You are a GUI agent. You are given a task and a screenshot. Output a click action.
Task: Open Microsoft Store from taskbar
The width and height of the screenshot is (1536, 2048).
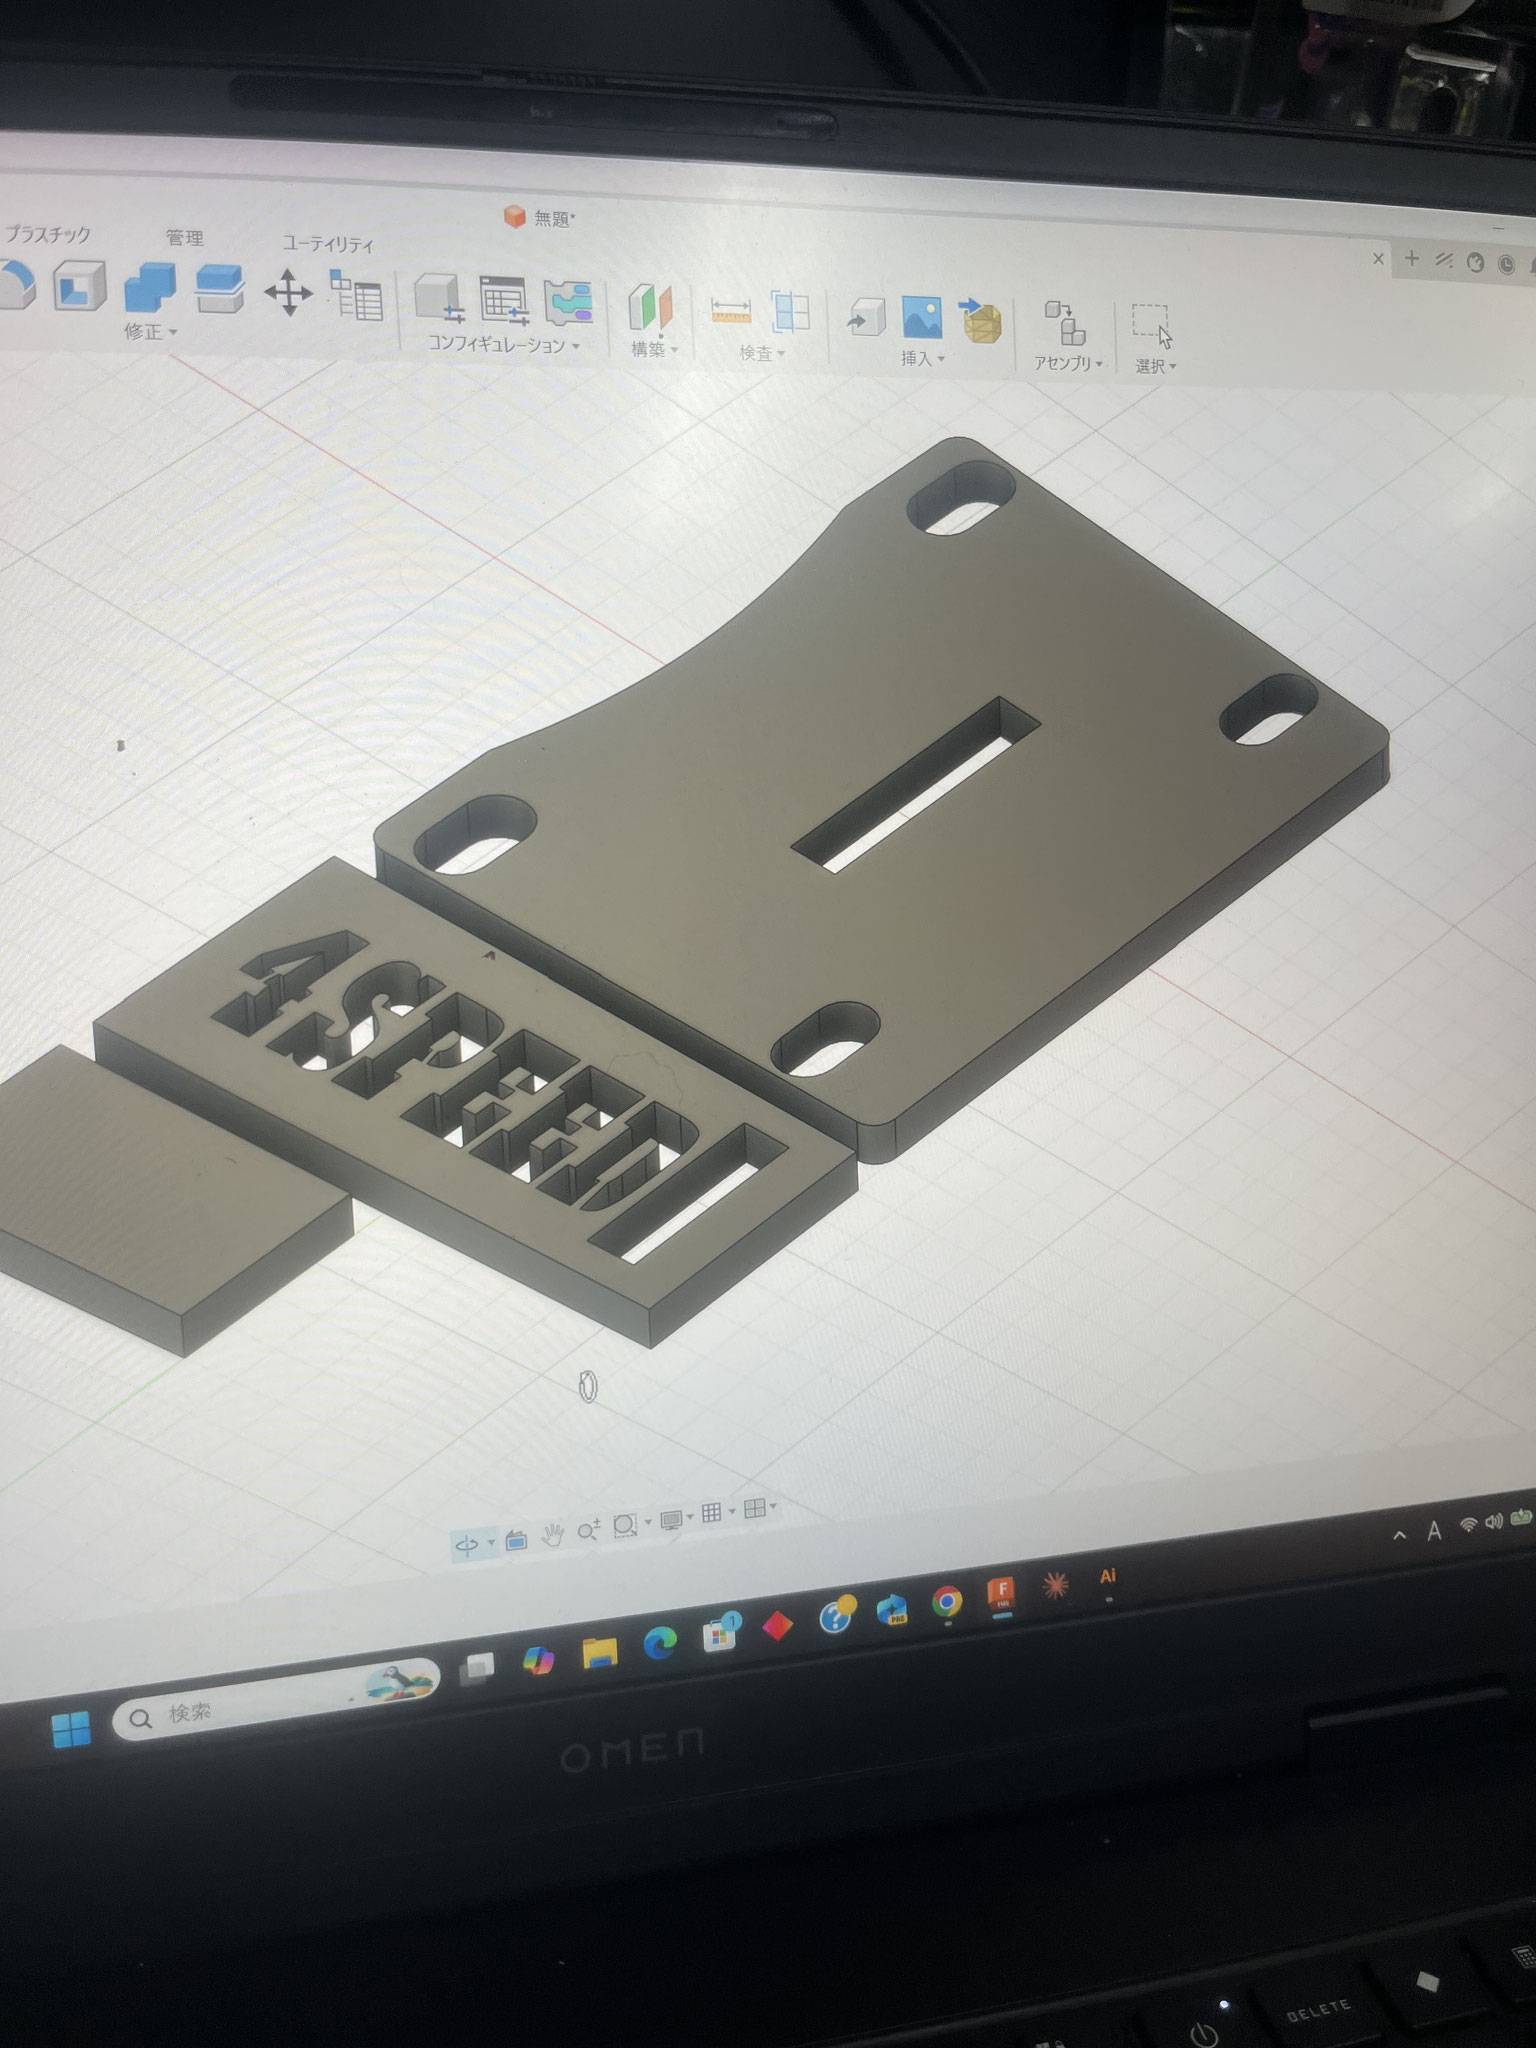click(x=719, y=1634)
